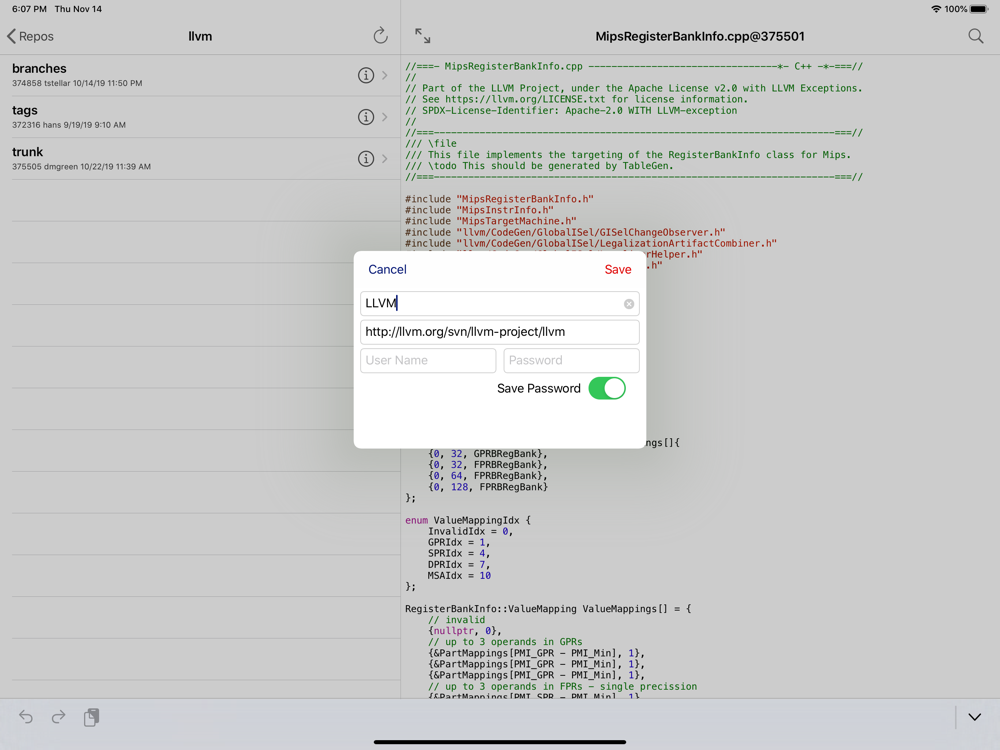Image resolution: width=1000 pixels, height=750 pixels.
Task: Focus the Password field
Action: coord(571,360)
